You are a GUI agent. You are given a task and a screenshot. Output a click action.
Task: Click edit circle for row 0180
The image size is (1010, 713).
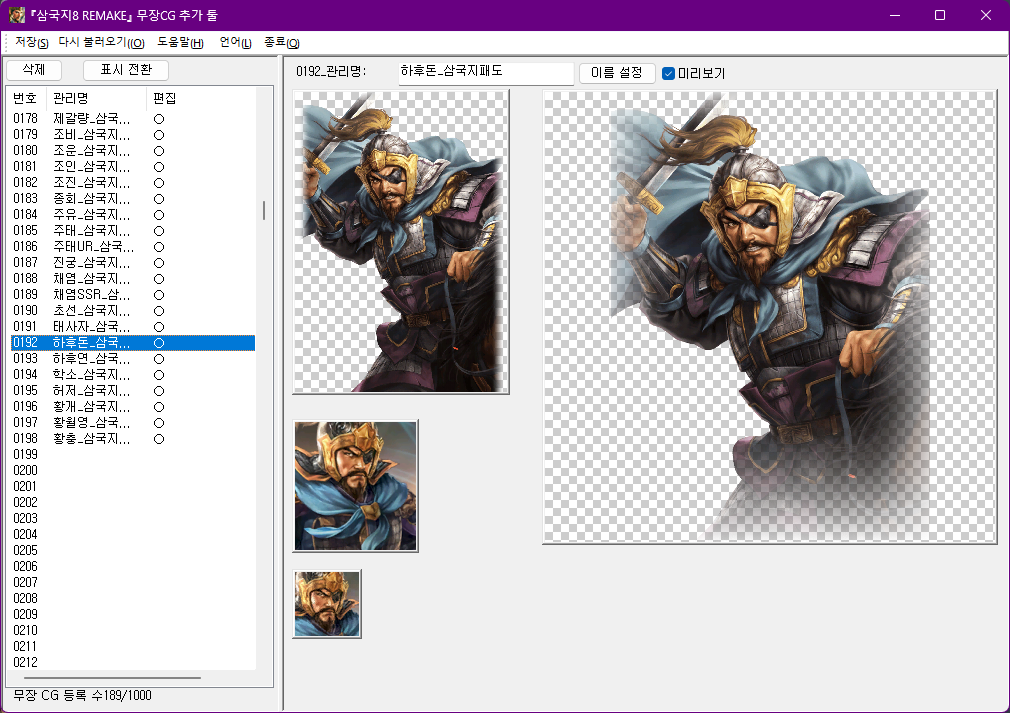(159, 151)
